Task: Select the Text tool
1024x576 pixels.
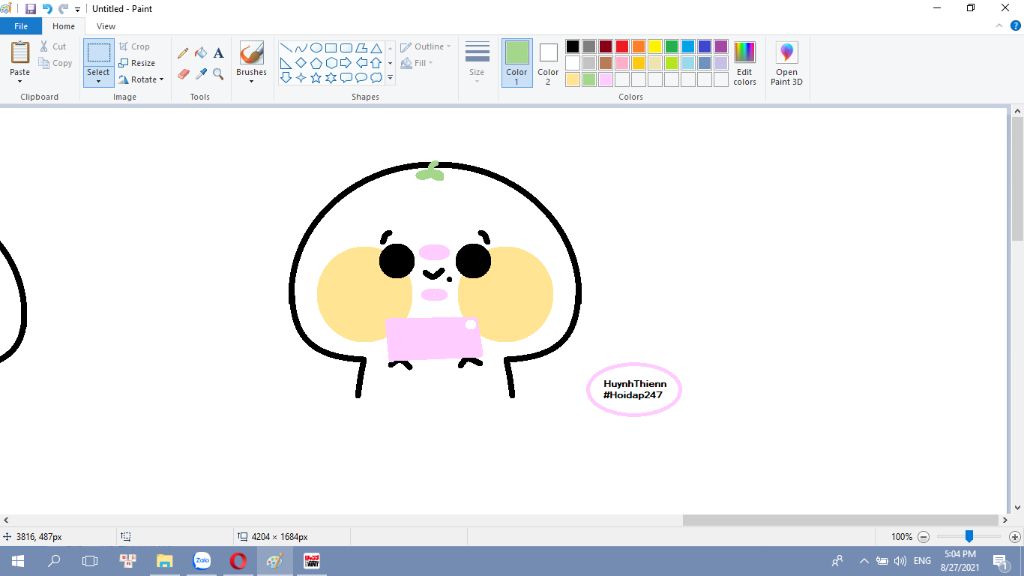Action: coord(218,54)
